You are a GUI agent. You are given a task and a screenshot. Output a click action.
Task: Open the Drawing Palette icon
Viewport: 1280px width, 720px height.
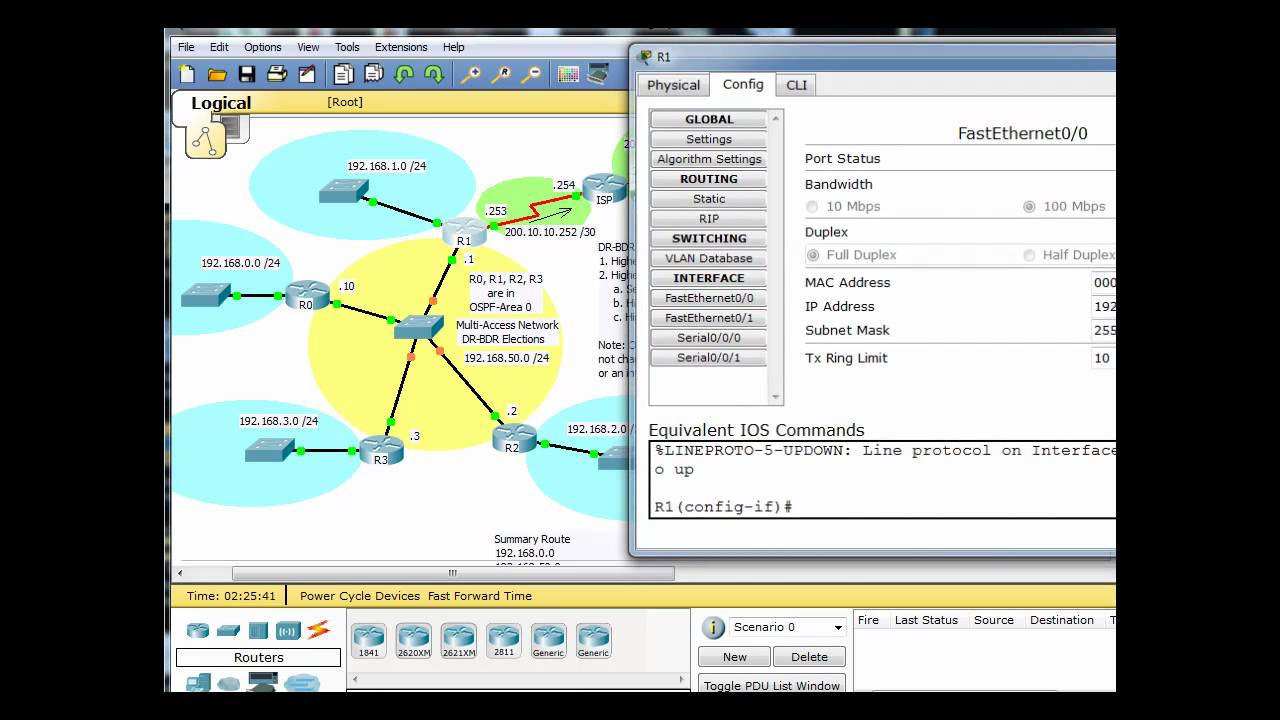pyautogui.click(x=568, y=74)
